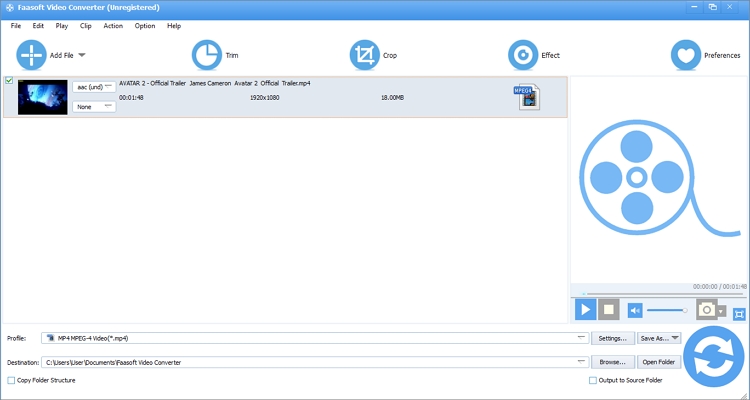Screen dimensions: 750x400
Task: Mute the preview volume speaker icon
Action: [x=635, y=311]
